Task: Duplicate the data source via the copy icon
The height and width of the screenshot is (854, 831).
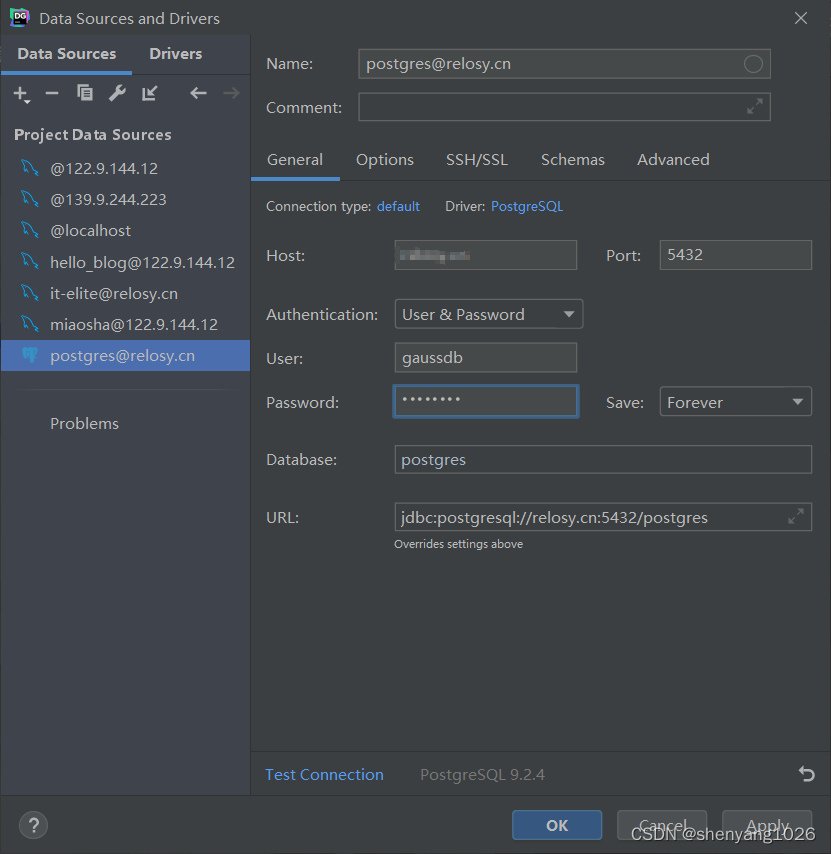Action: [84, 93]
